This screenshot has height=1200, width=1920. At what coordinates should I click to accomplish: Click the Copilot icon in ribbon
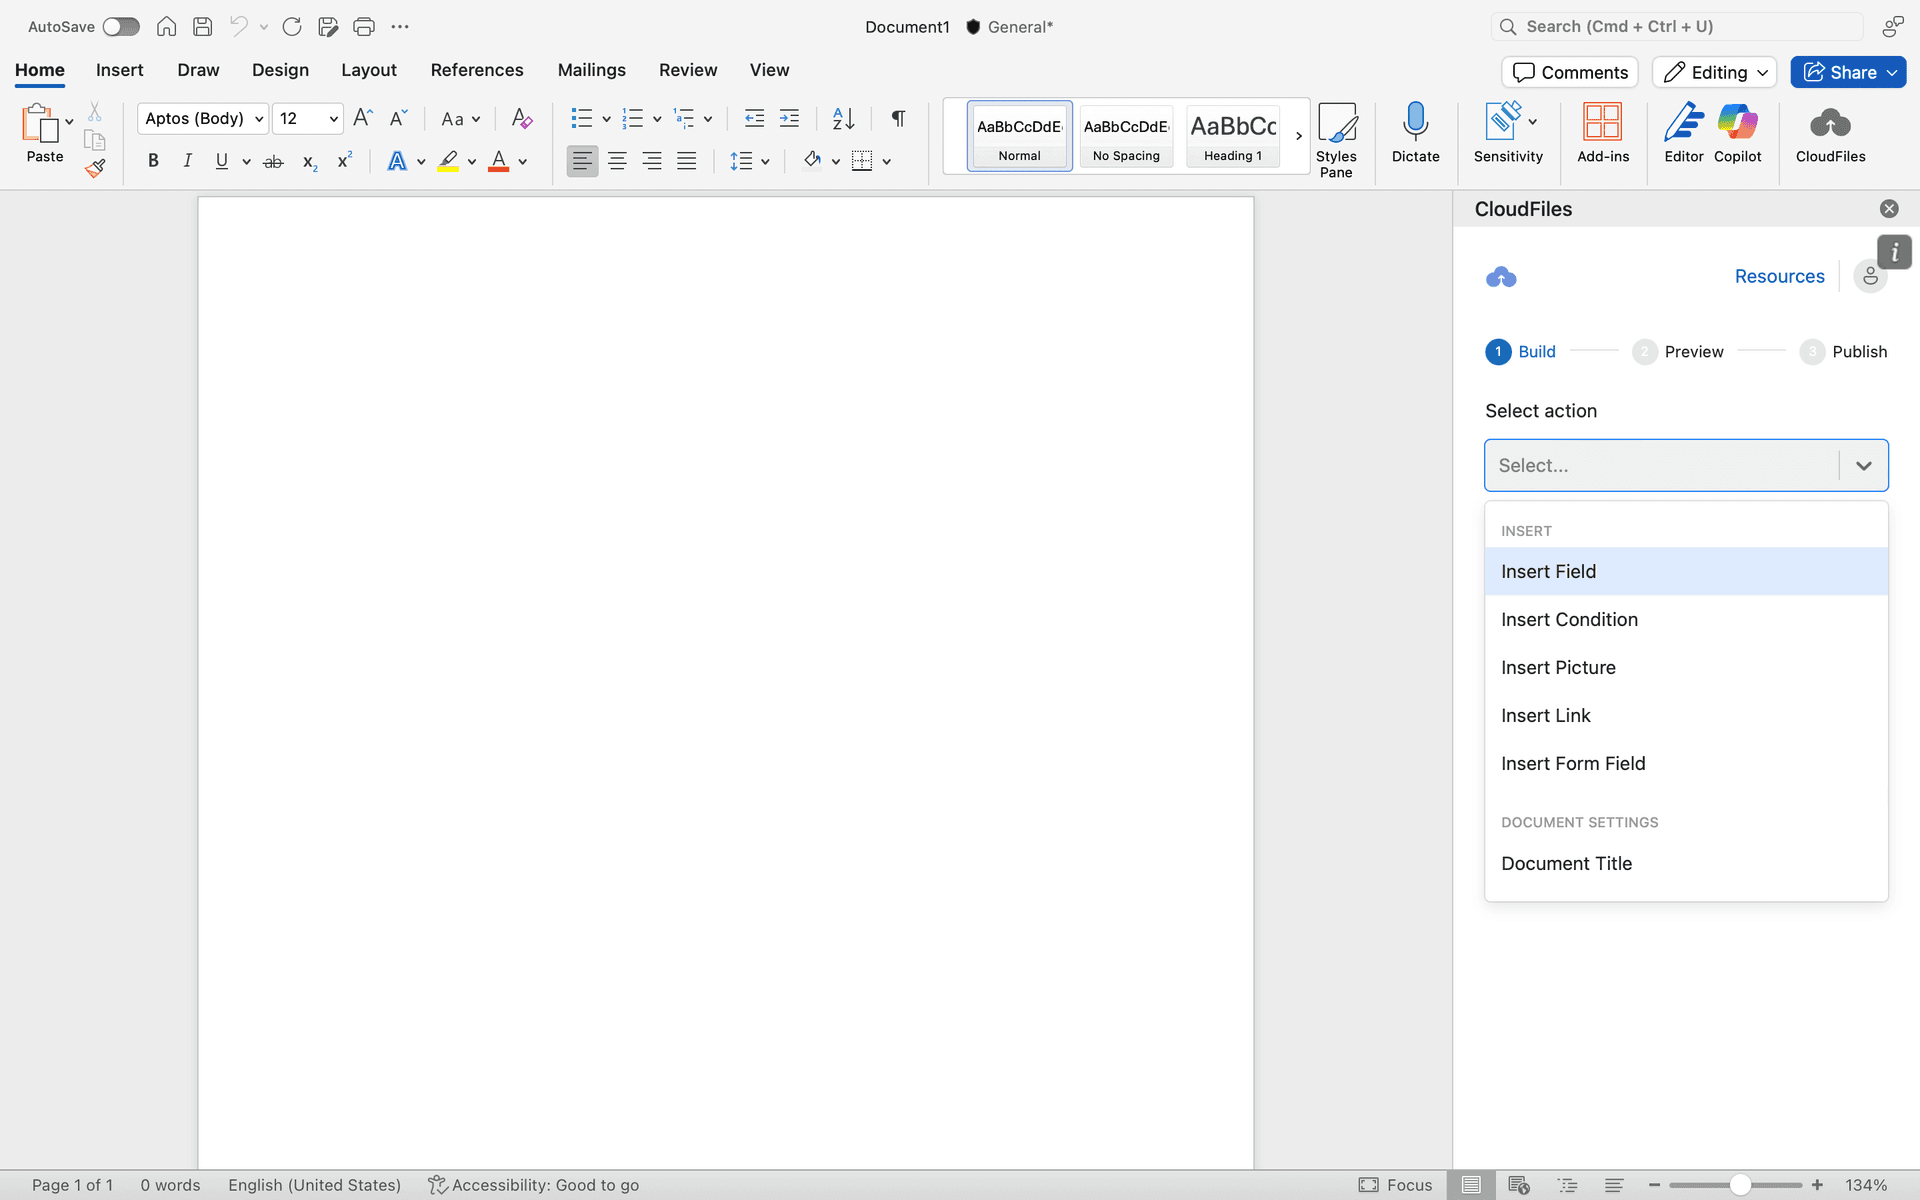(1737, 133)
